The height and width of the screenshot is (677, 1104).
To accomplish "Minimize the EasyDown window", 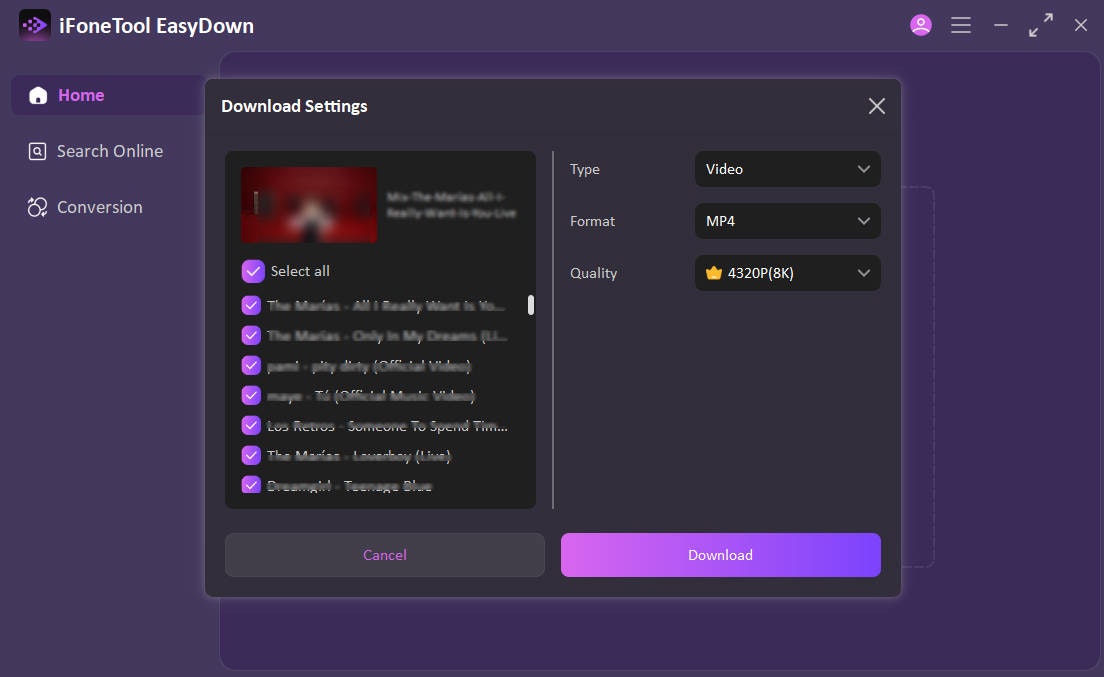I will coord(1000,25).
